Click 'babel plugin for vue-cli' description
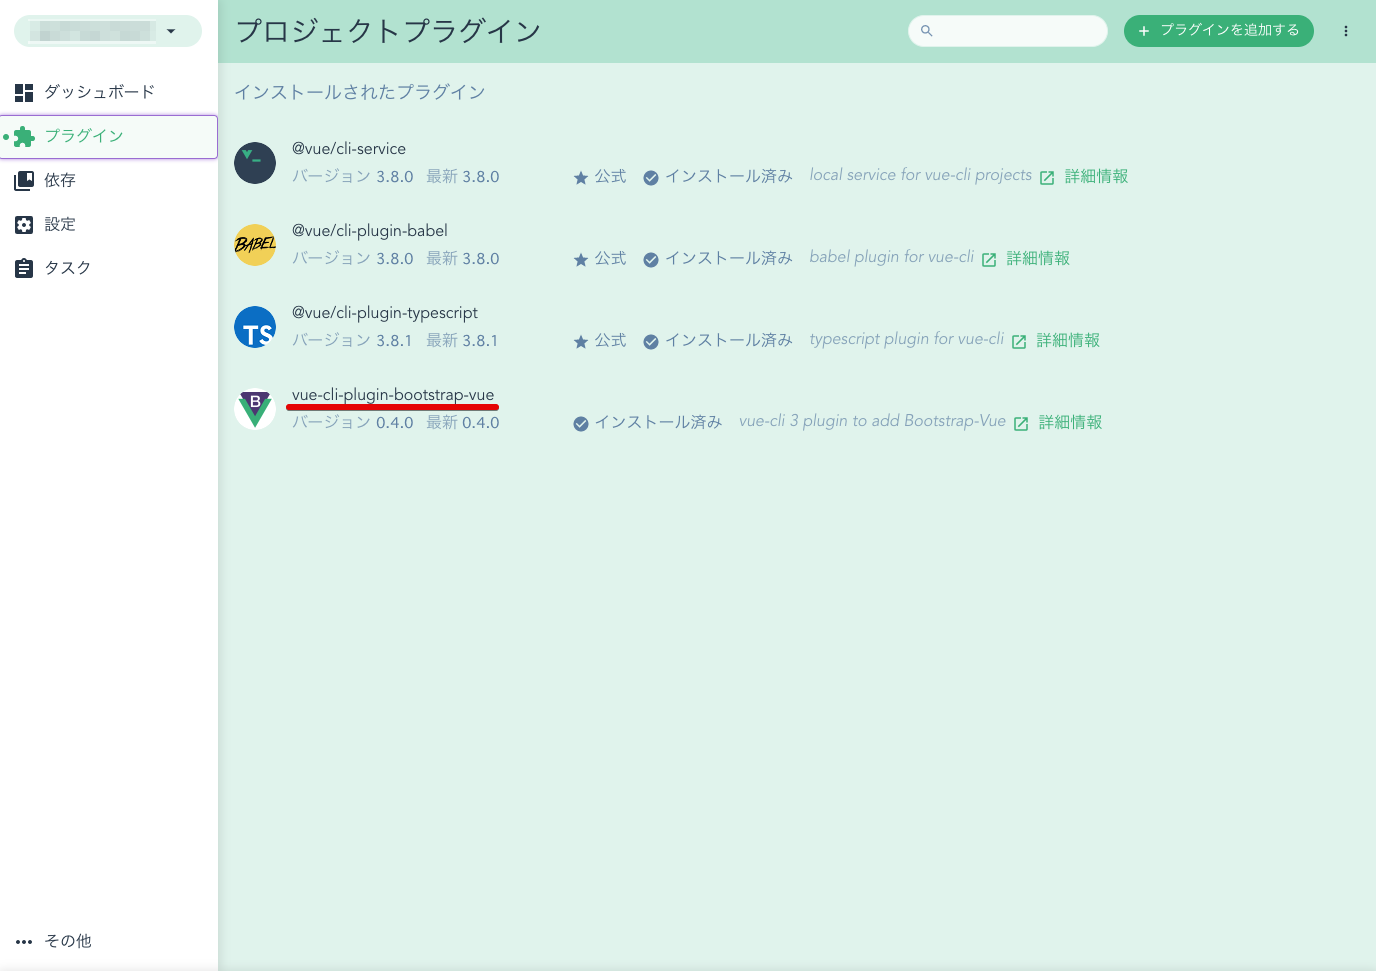Screen dimensions: 1376x971 click(891, 257)
